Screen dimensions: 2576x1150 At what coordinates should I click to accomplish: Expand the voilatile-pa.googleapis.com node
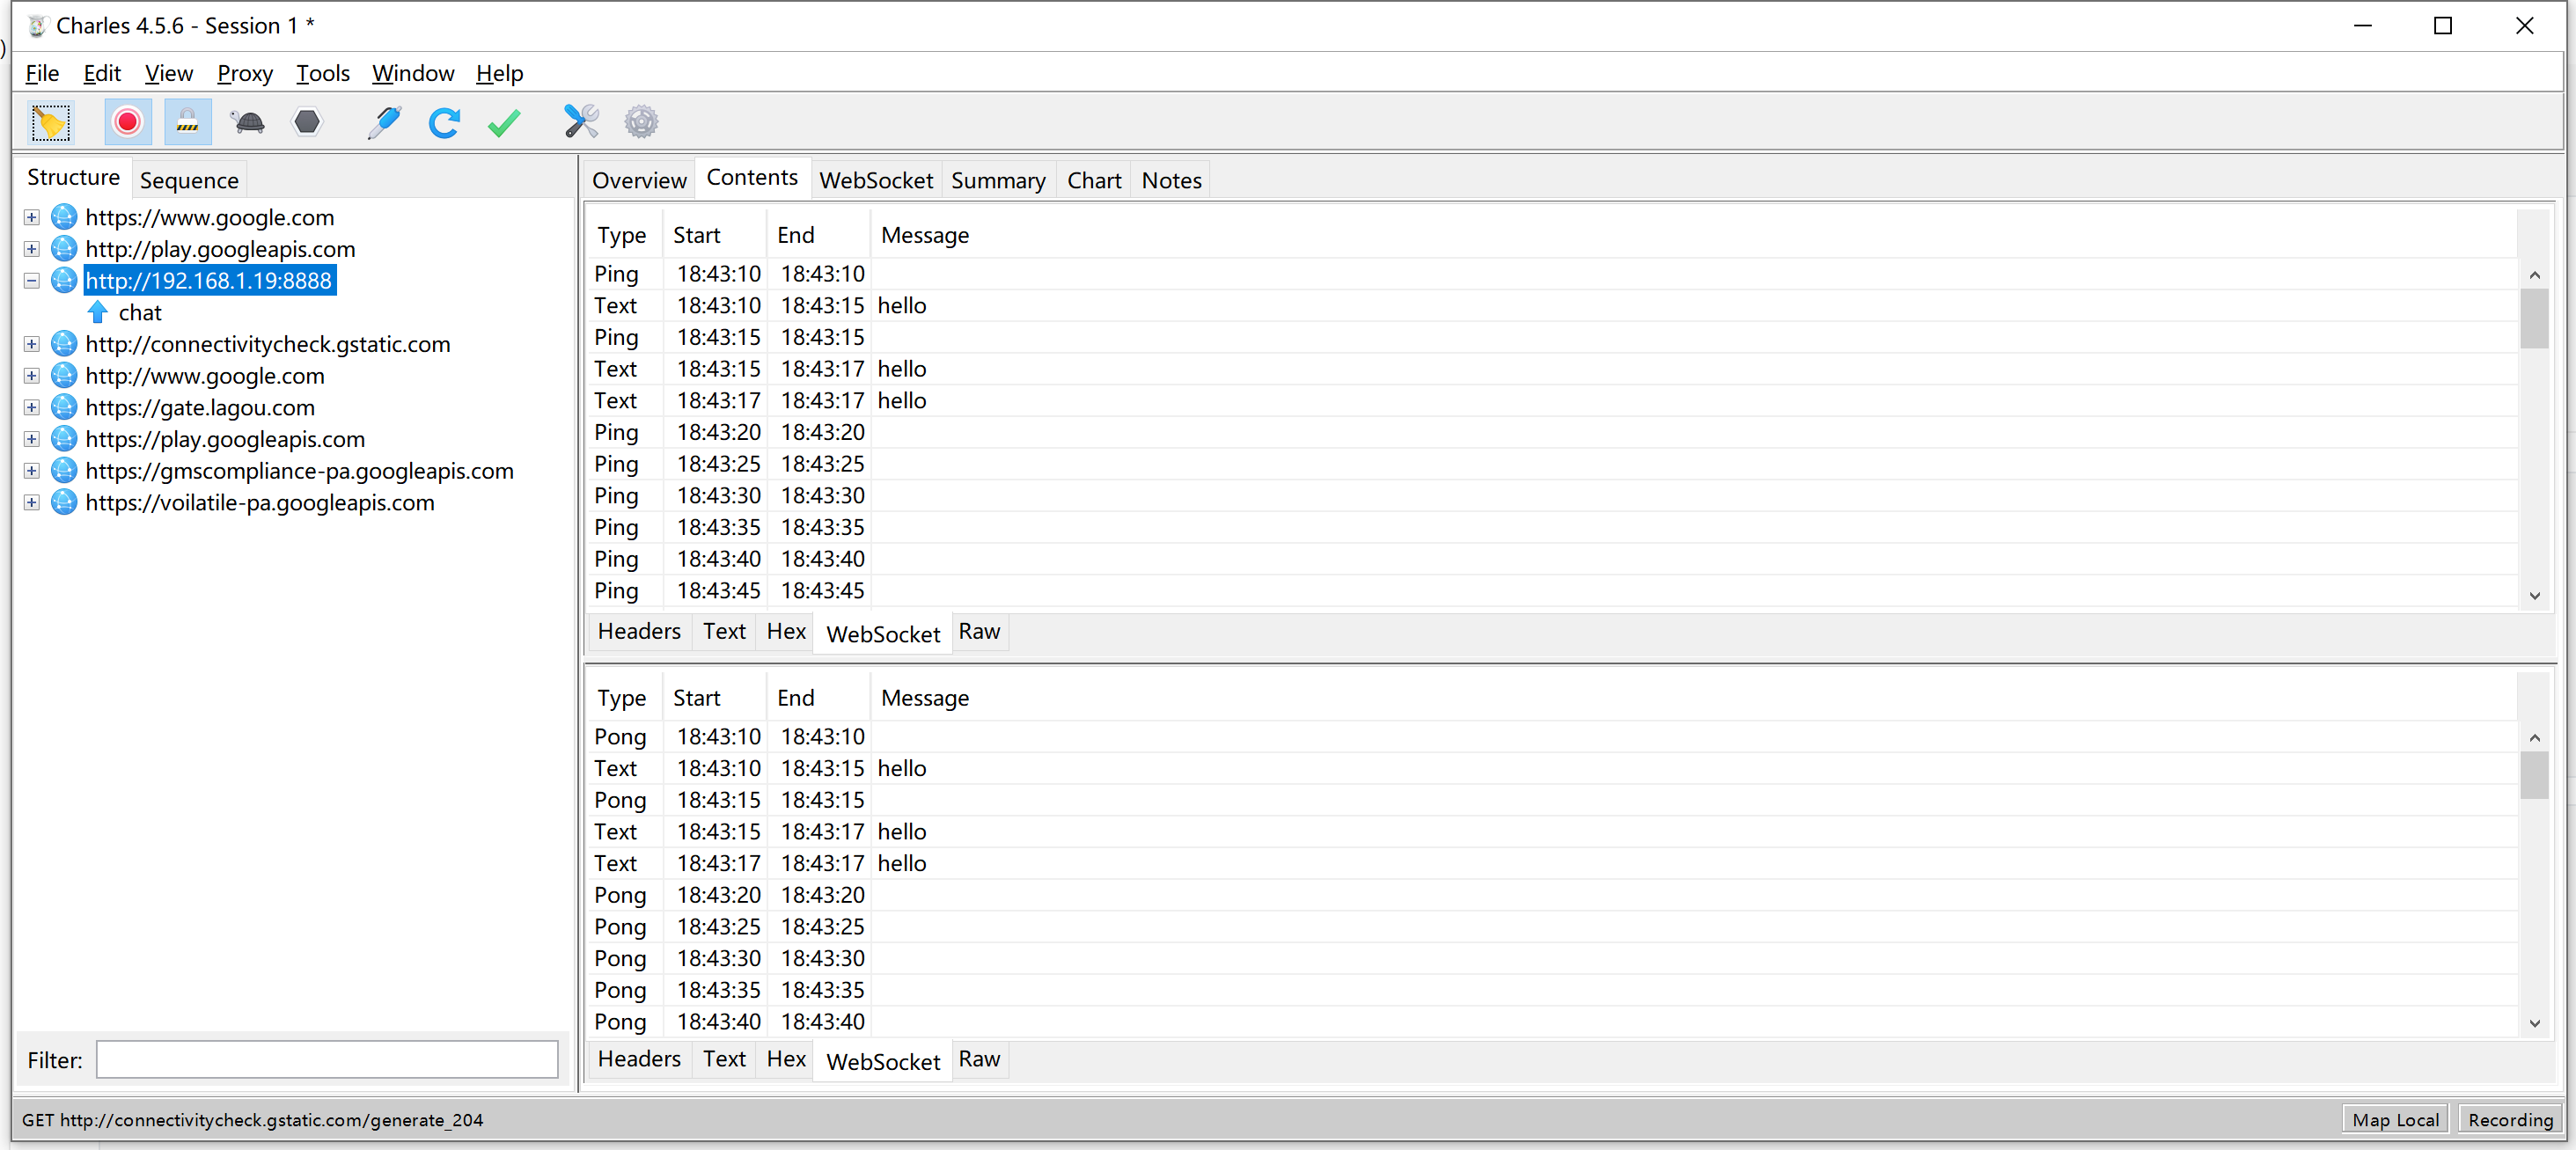pos(32,503)
